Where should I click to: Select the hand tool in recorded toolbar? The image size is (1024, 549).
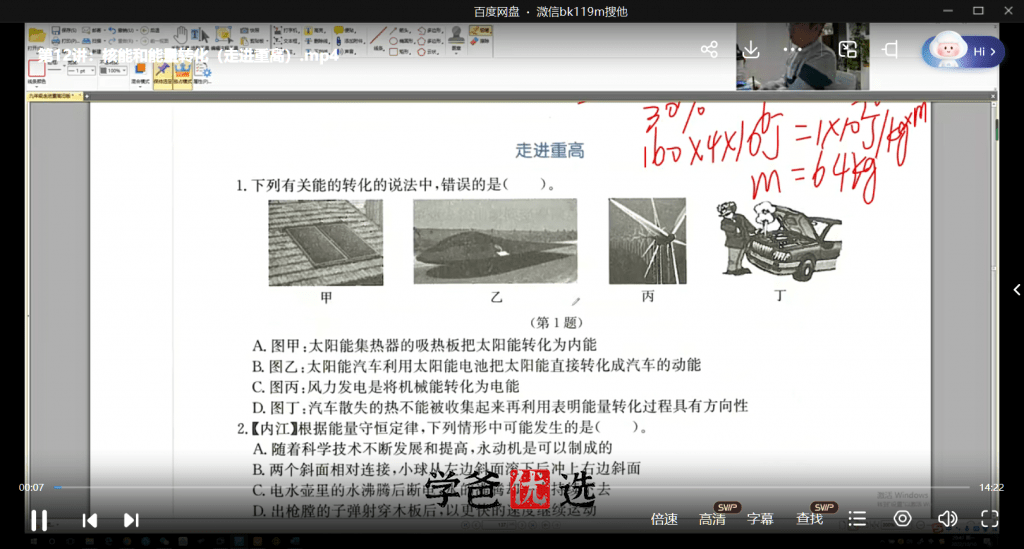pos(181,35)
